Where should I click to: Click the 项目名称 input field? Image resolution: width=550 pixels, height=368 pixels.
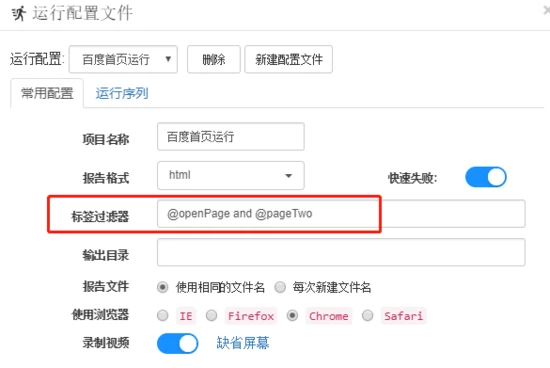230,136
